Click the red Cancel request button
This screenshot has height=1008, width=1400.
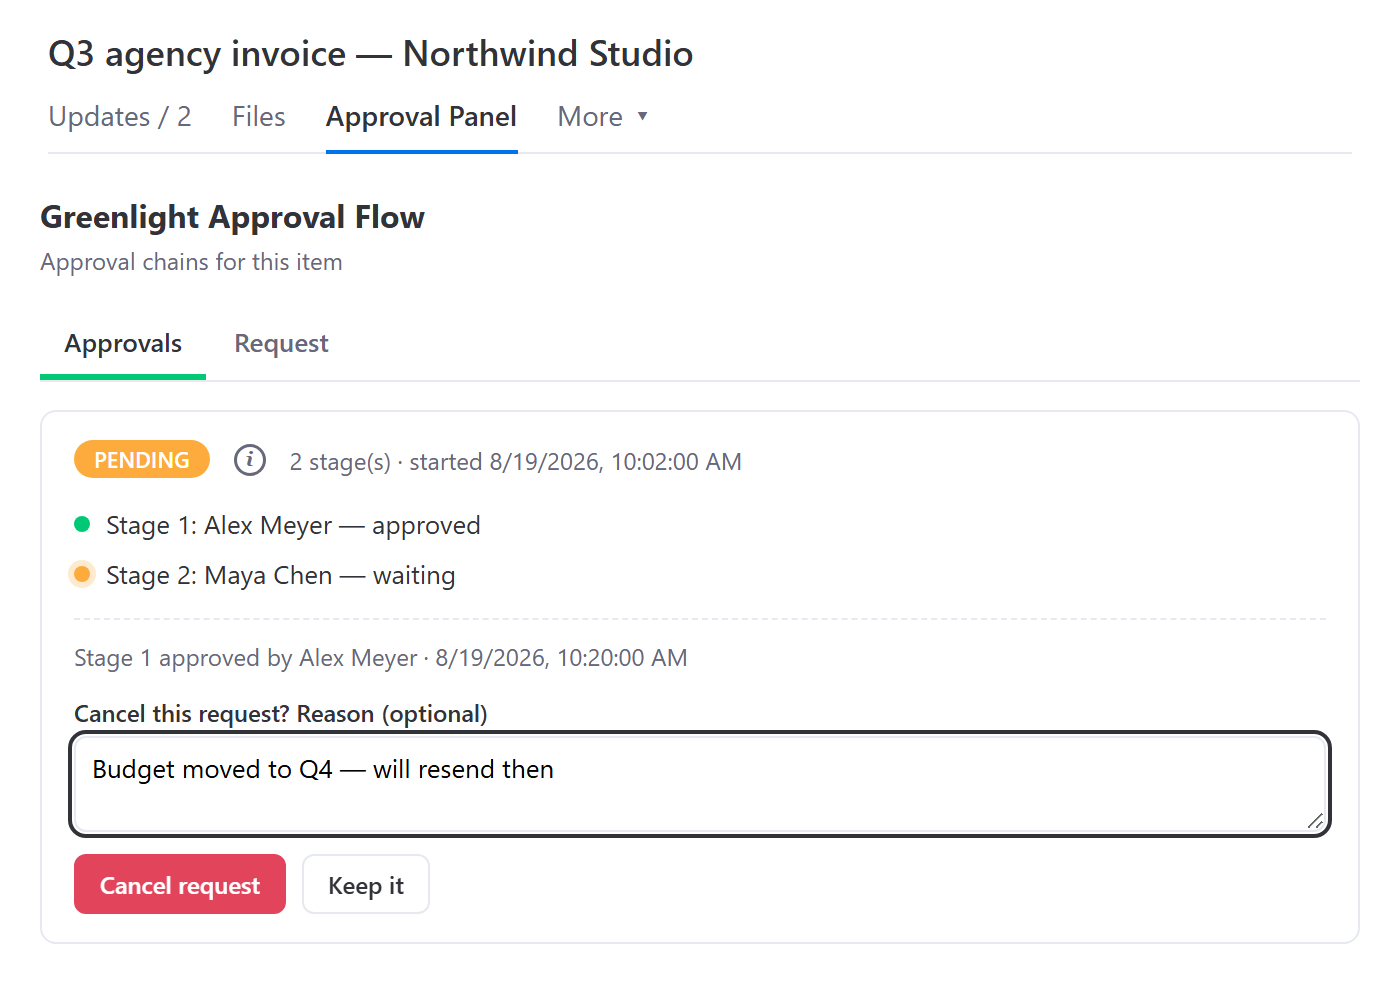(180, 884)
